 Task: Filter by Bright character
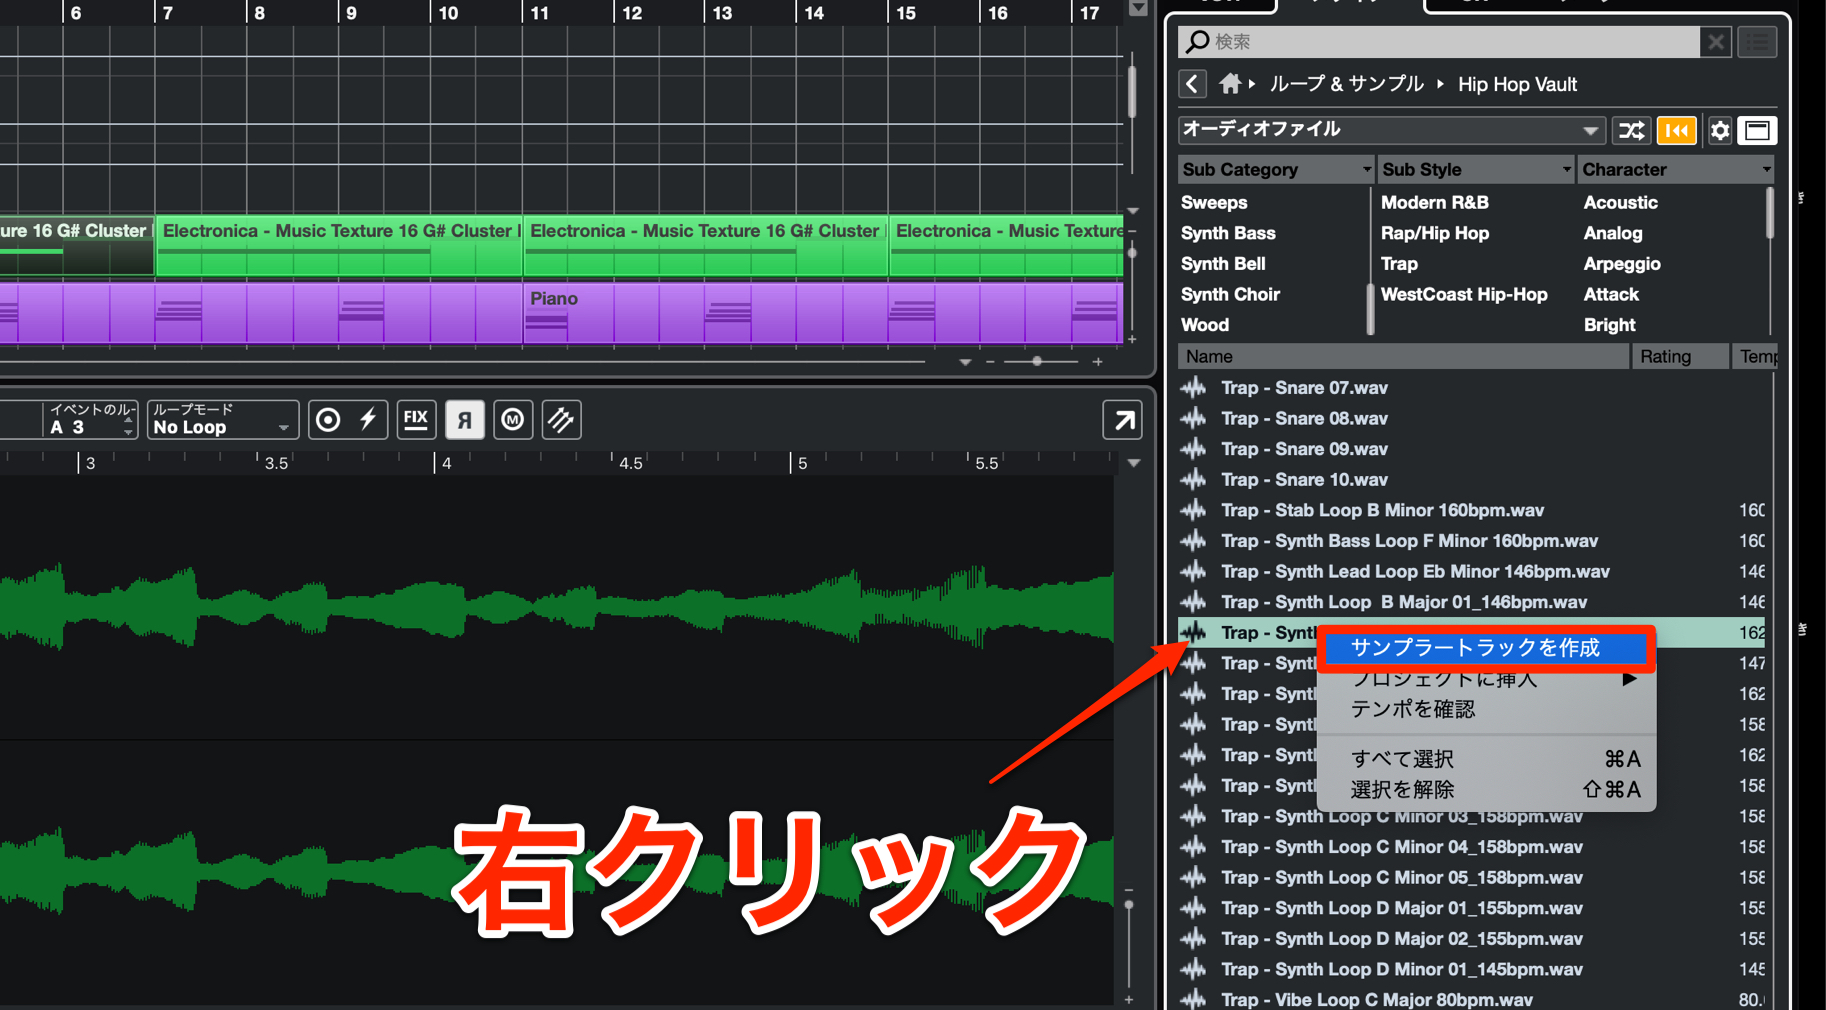coord(1609,325)
